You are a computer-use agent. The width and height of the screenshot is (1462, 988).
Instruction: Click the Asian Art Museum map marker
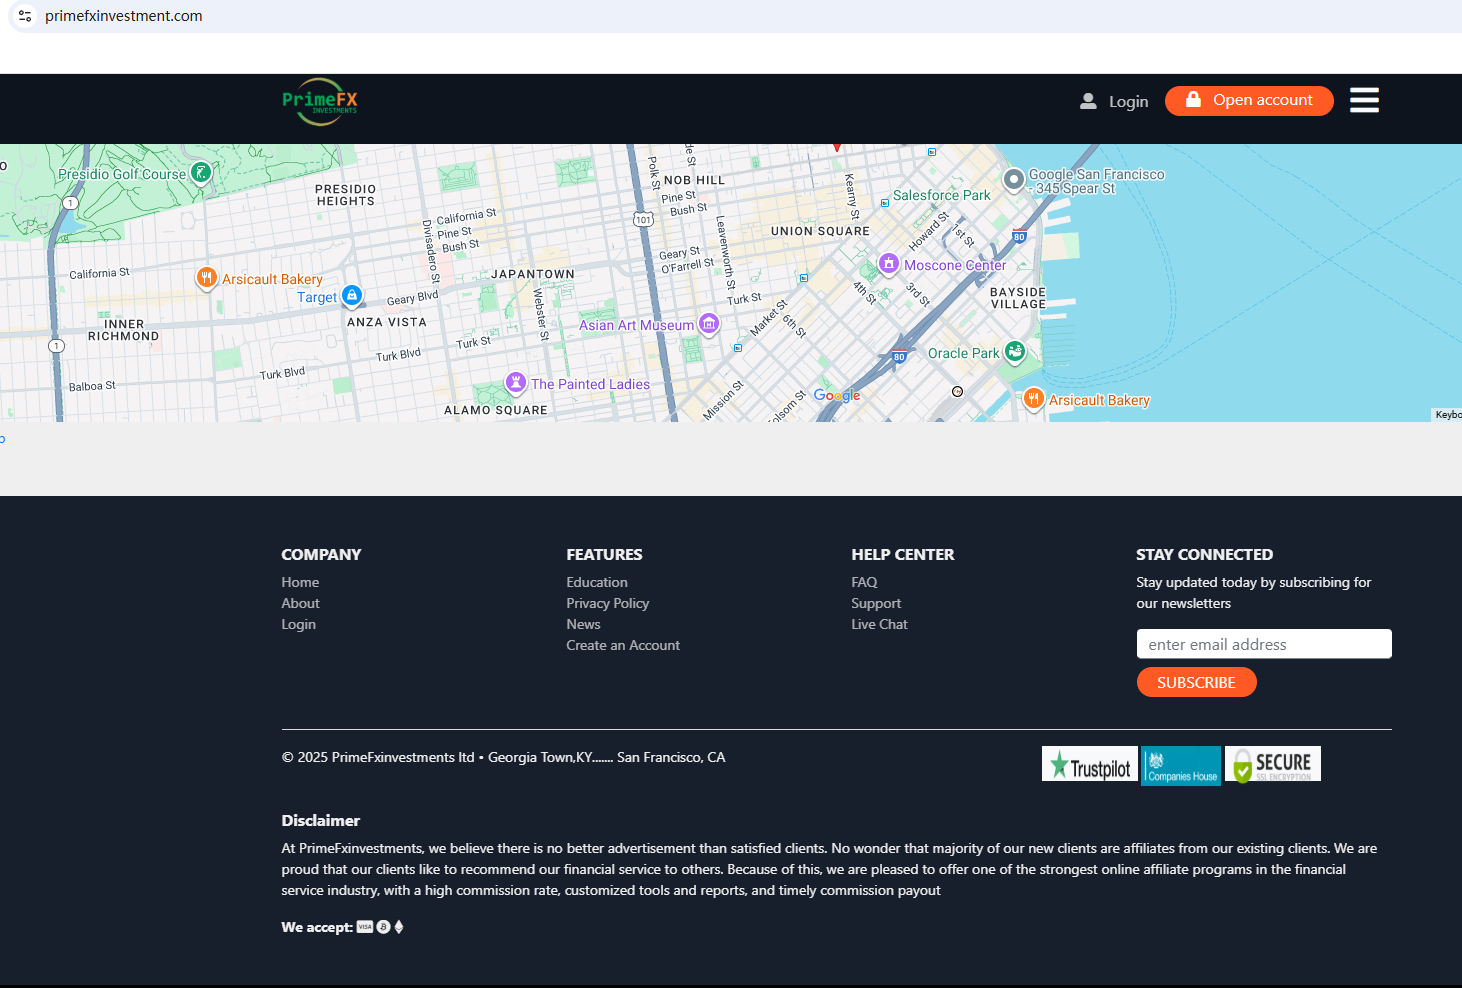coord(709,323)
